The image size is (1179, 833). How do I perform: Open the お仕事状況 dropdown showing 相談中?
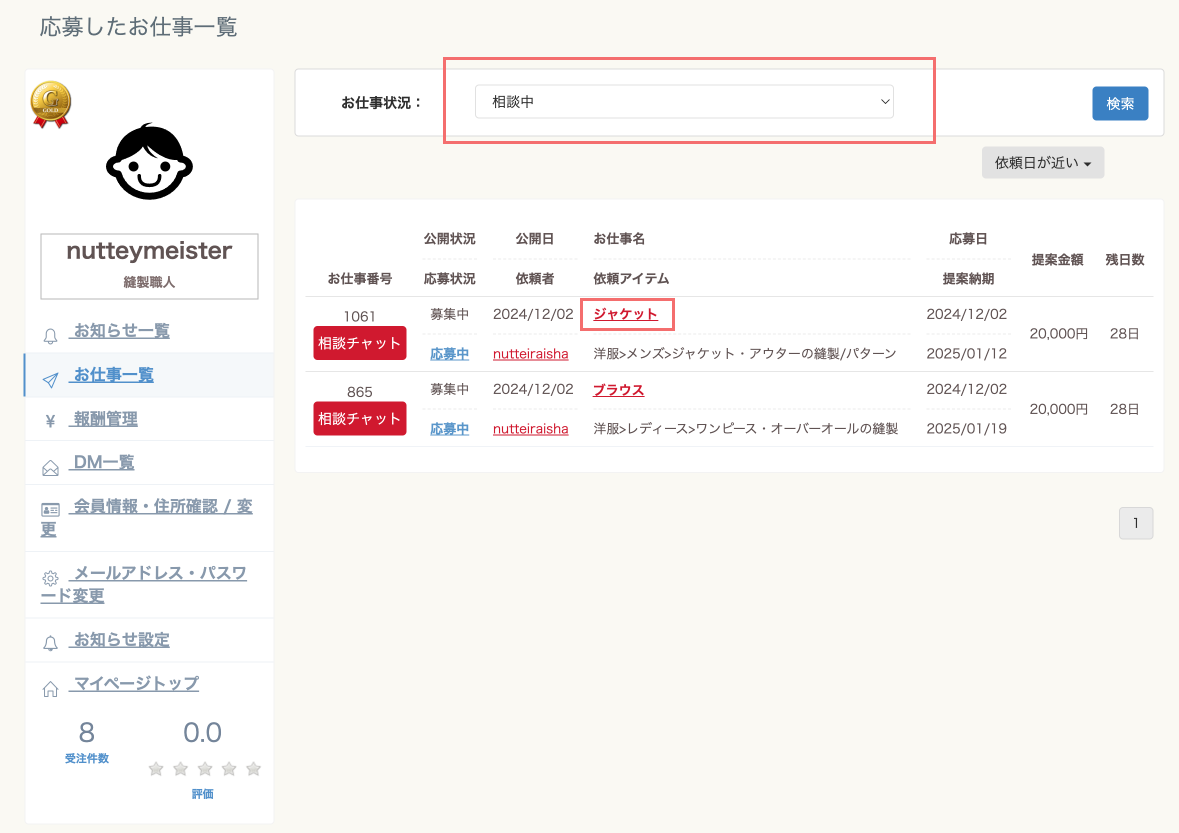point(684,101)
